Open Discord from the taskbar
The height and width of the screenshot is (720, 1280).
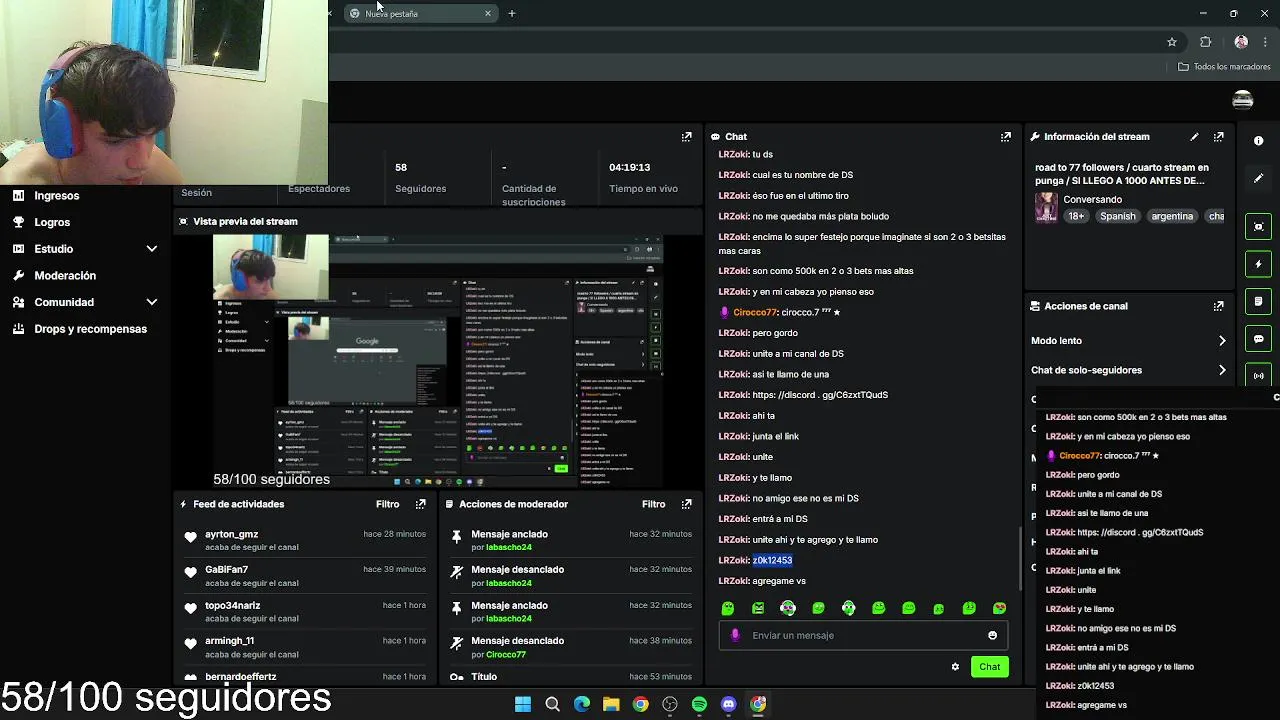click(728, 704)
